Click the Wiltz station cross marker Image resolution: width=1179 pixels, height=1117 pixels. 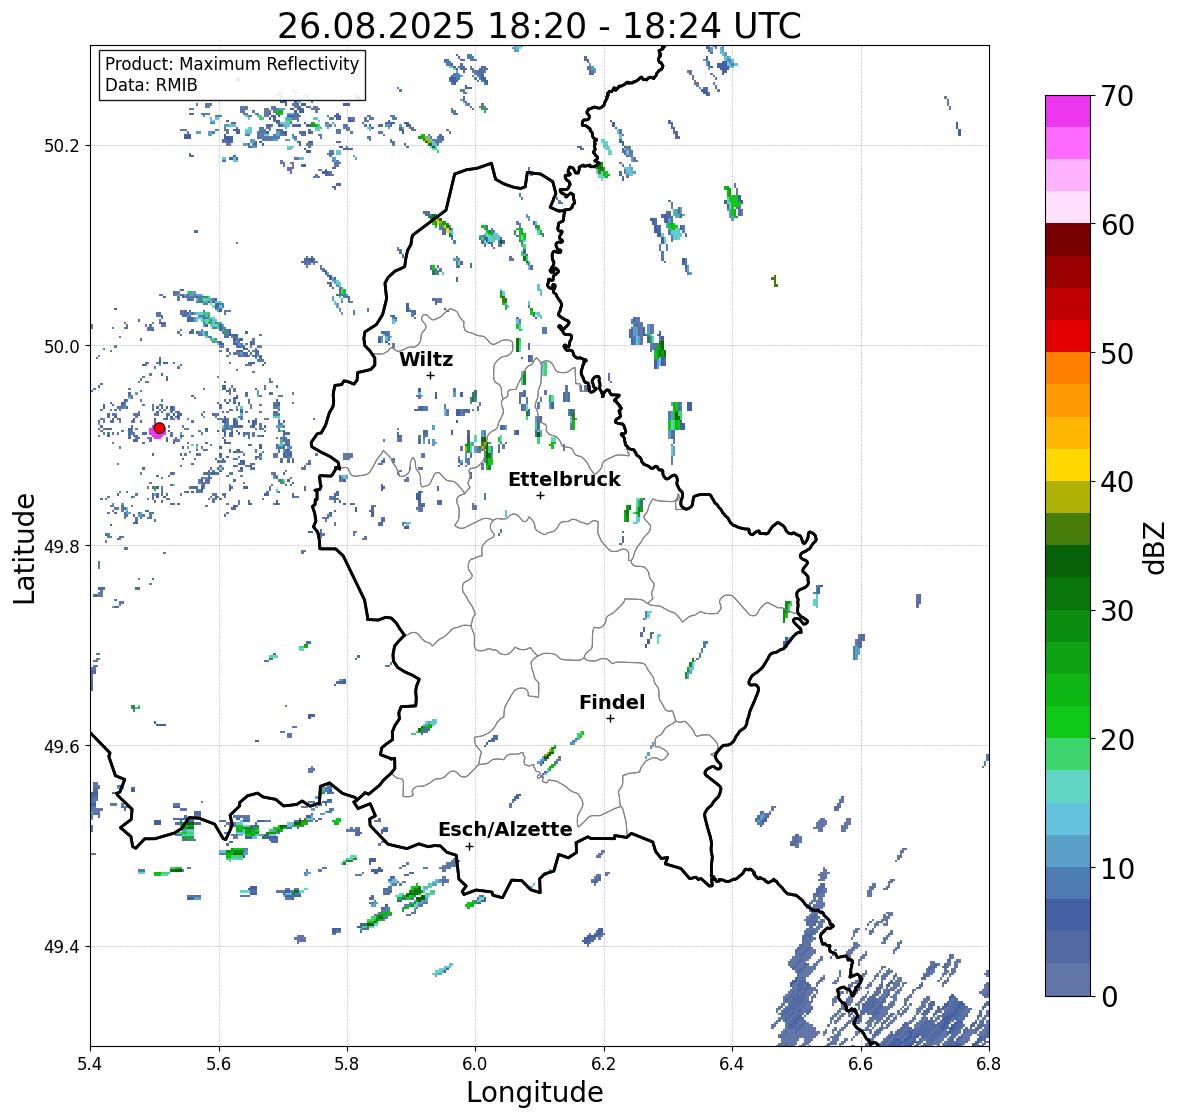pyautogui.click(x=430, y=375)
